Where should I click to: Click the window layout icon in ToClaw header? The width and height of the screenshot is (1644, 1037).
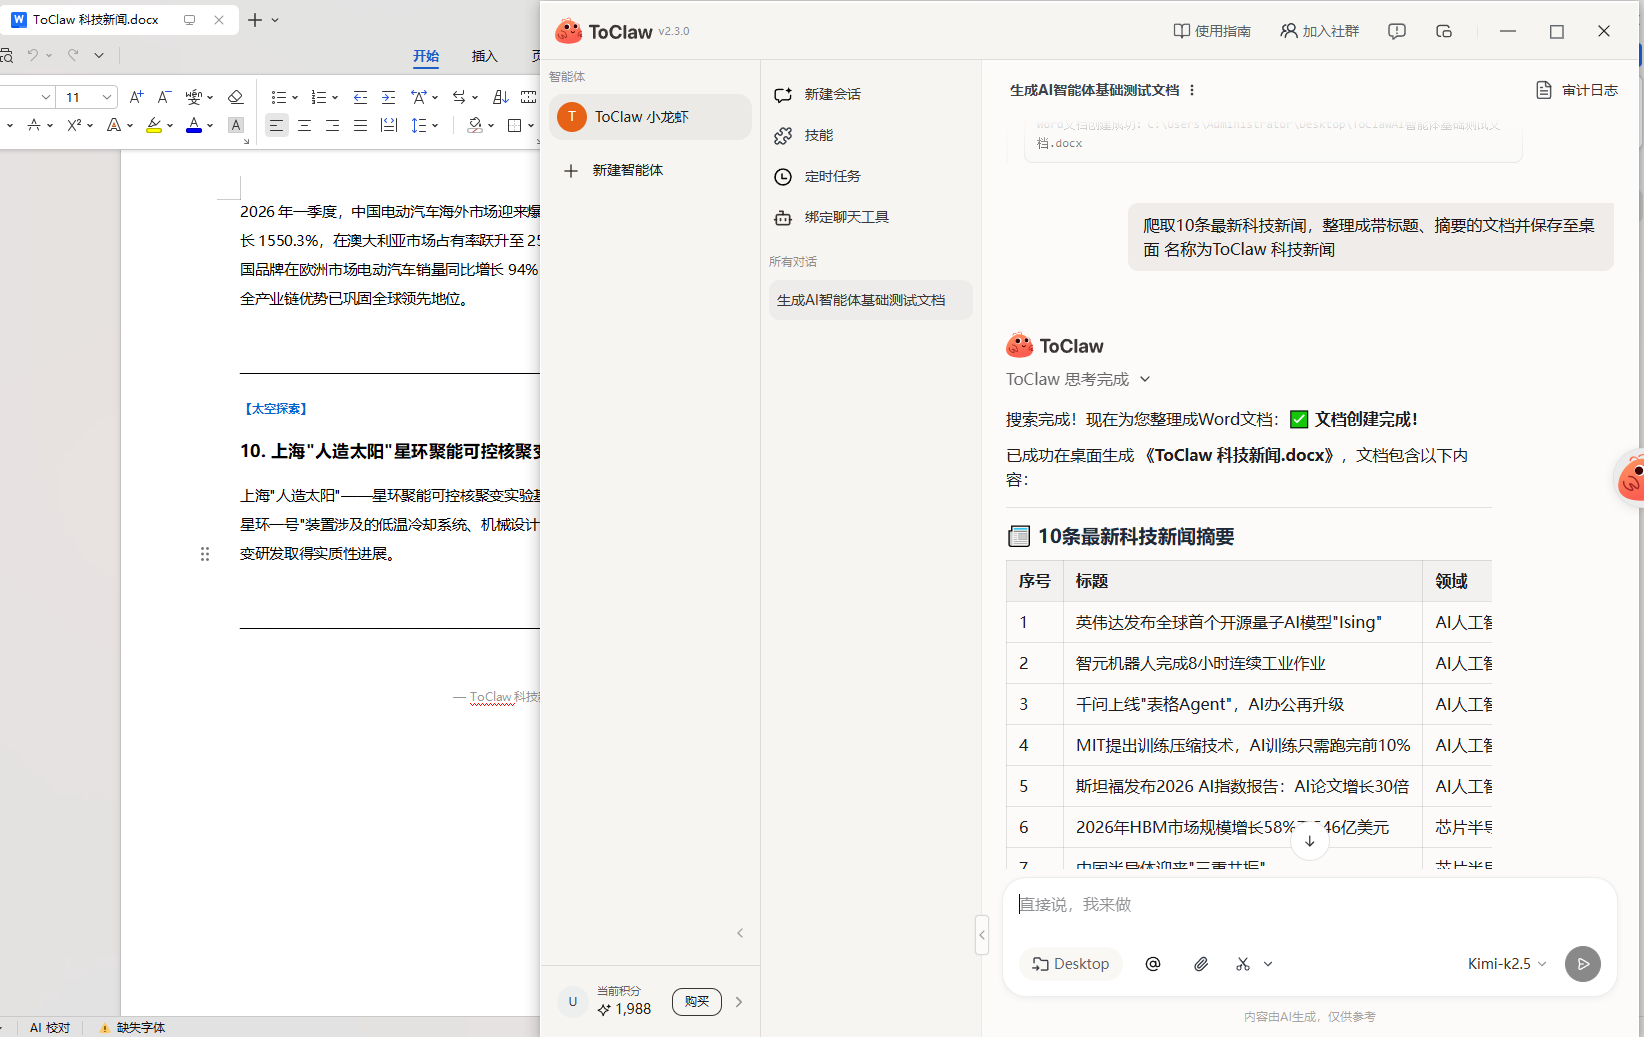pos(1444,31)
